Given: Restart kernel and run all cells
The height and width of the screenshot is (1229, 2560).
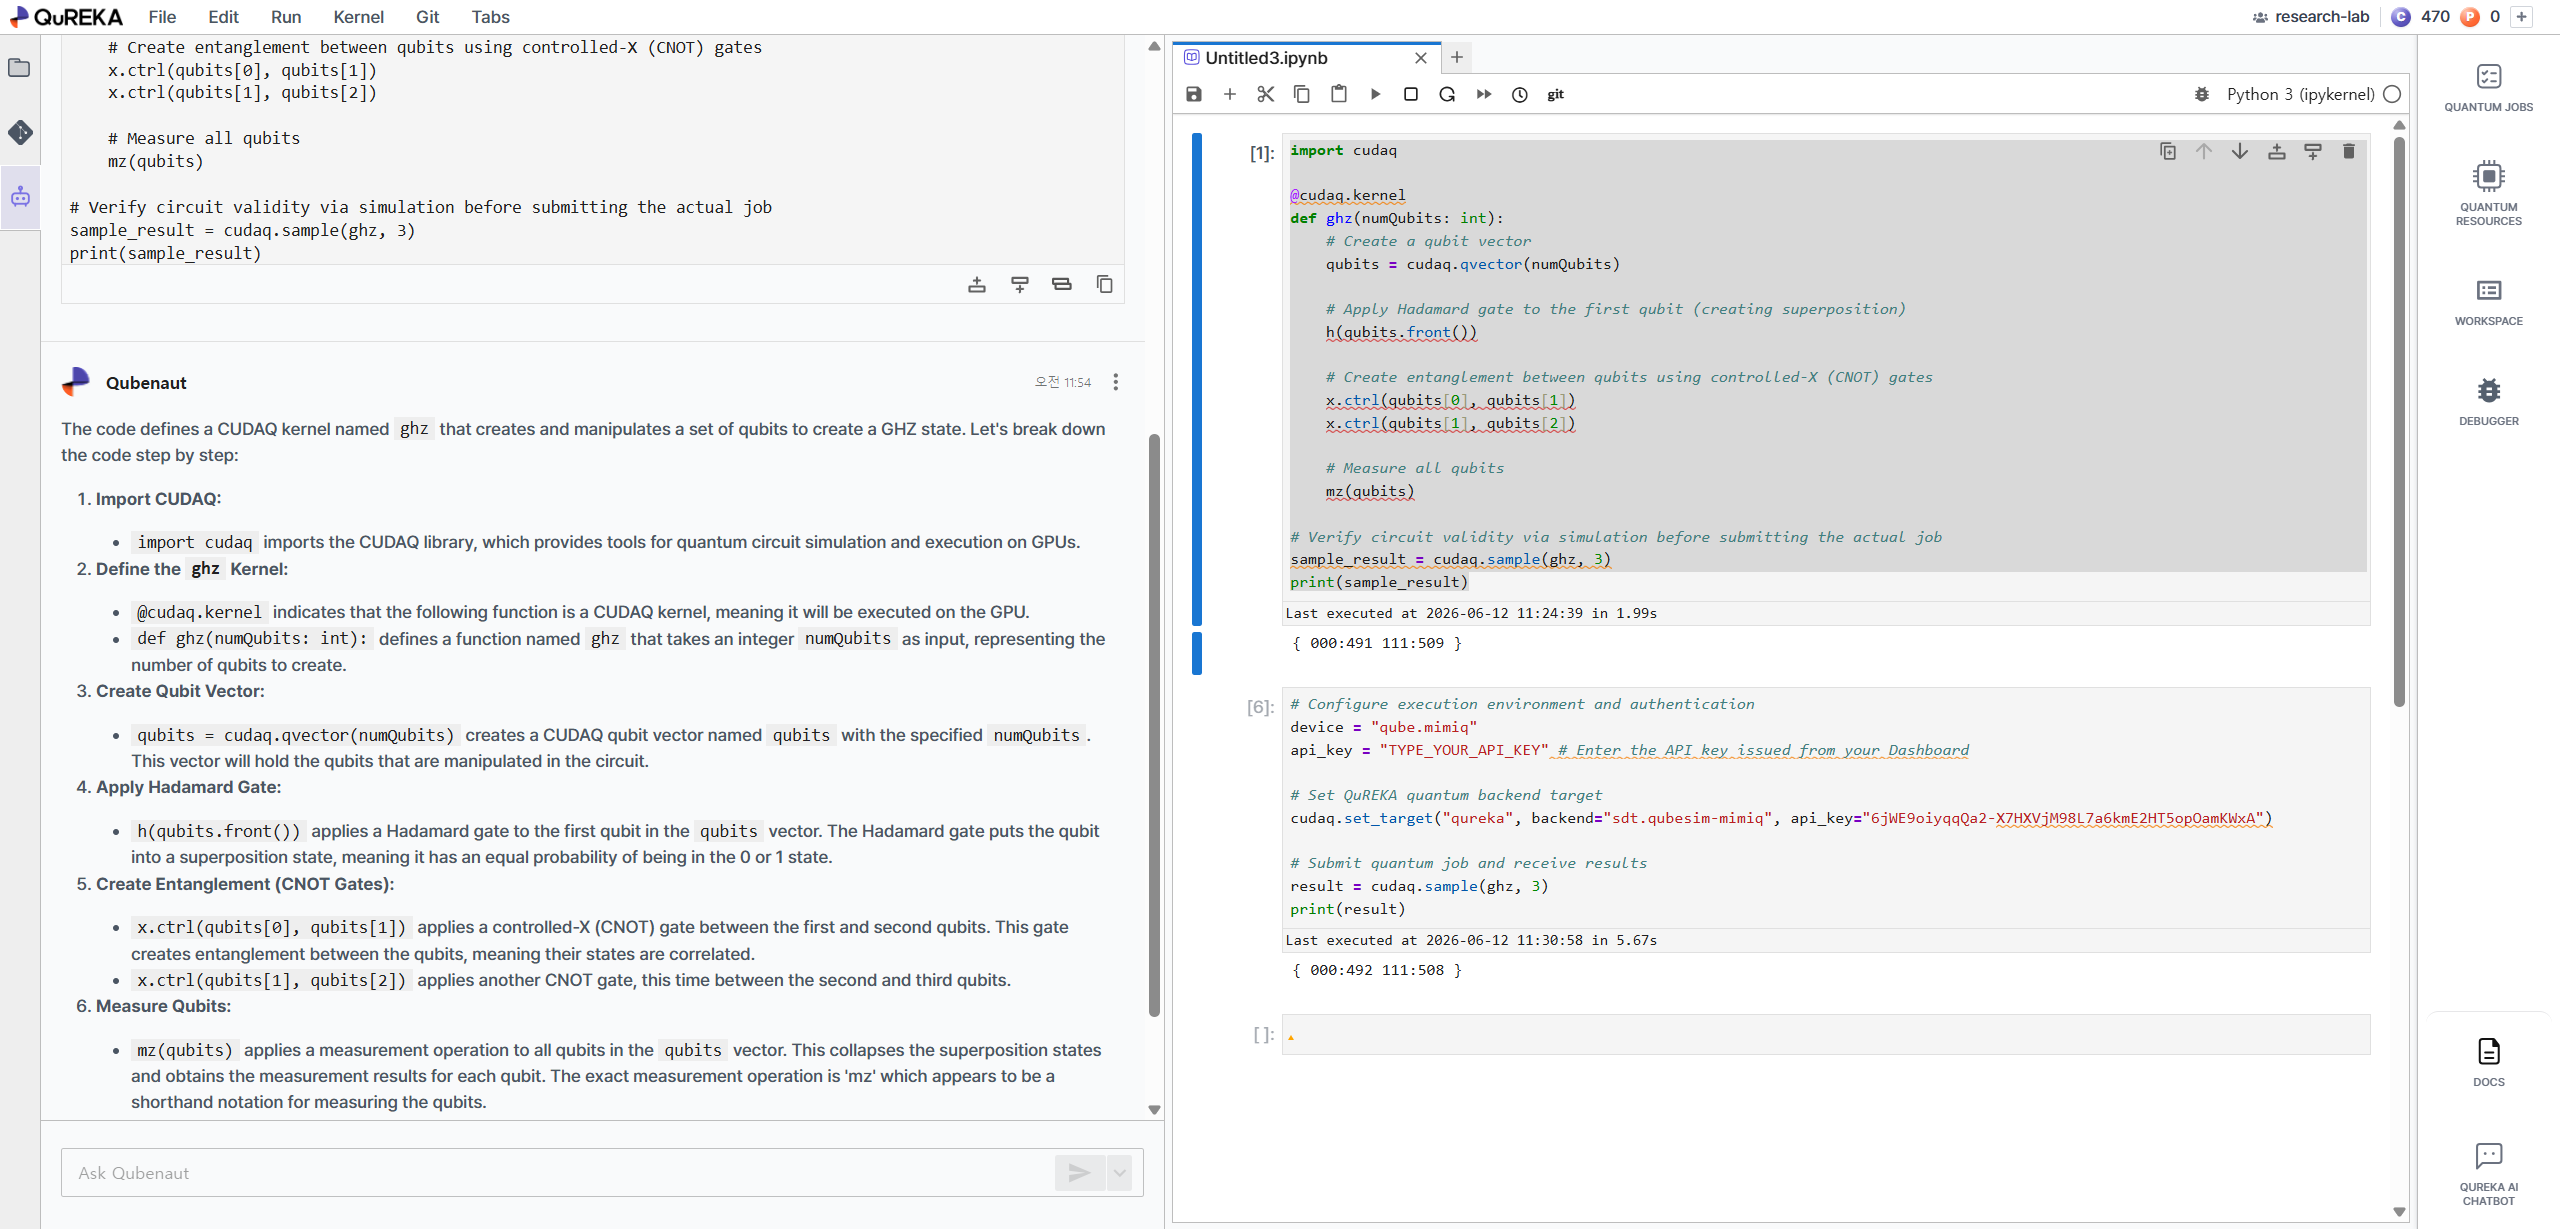Looking at the screenshot, I should [x=1484, y=94].
